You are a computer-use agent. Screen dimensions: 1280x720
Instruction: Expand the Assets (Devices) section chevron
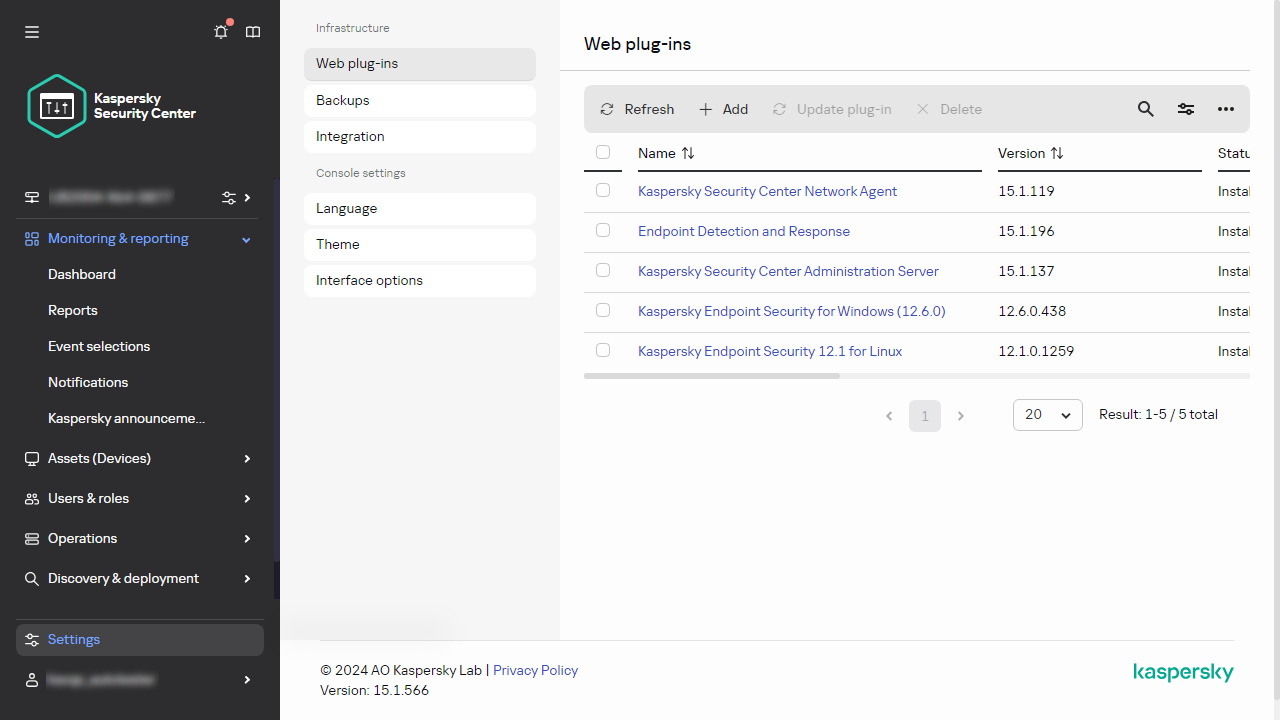click(x=247, y=459)
